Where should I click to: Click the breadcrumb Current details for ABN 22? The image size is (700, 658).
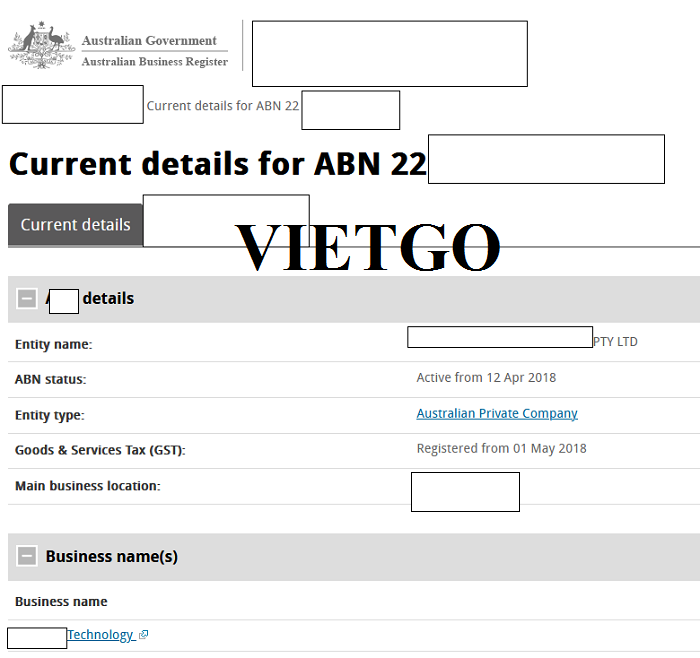[x=222, y=106]
